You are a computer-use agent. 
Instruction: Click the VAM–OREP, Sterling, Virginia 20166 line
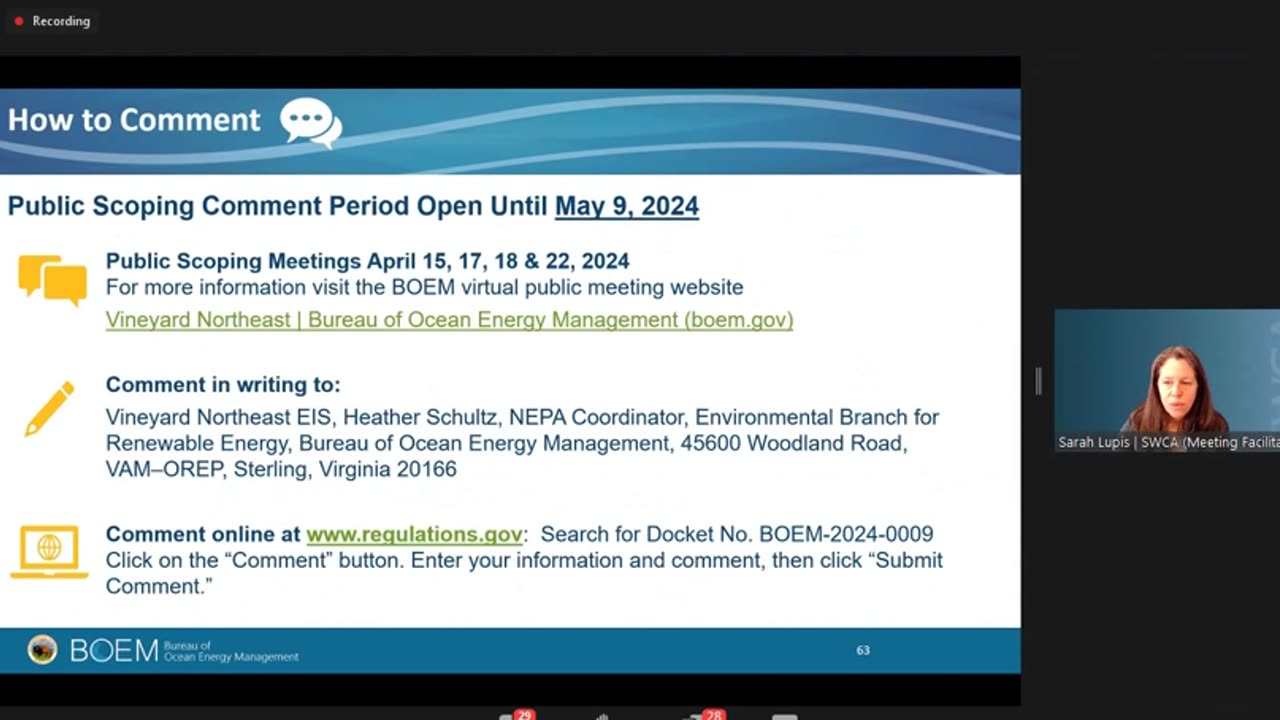click(x=281, y=469)
